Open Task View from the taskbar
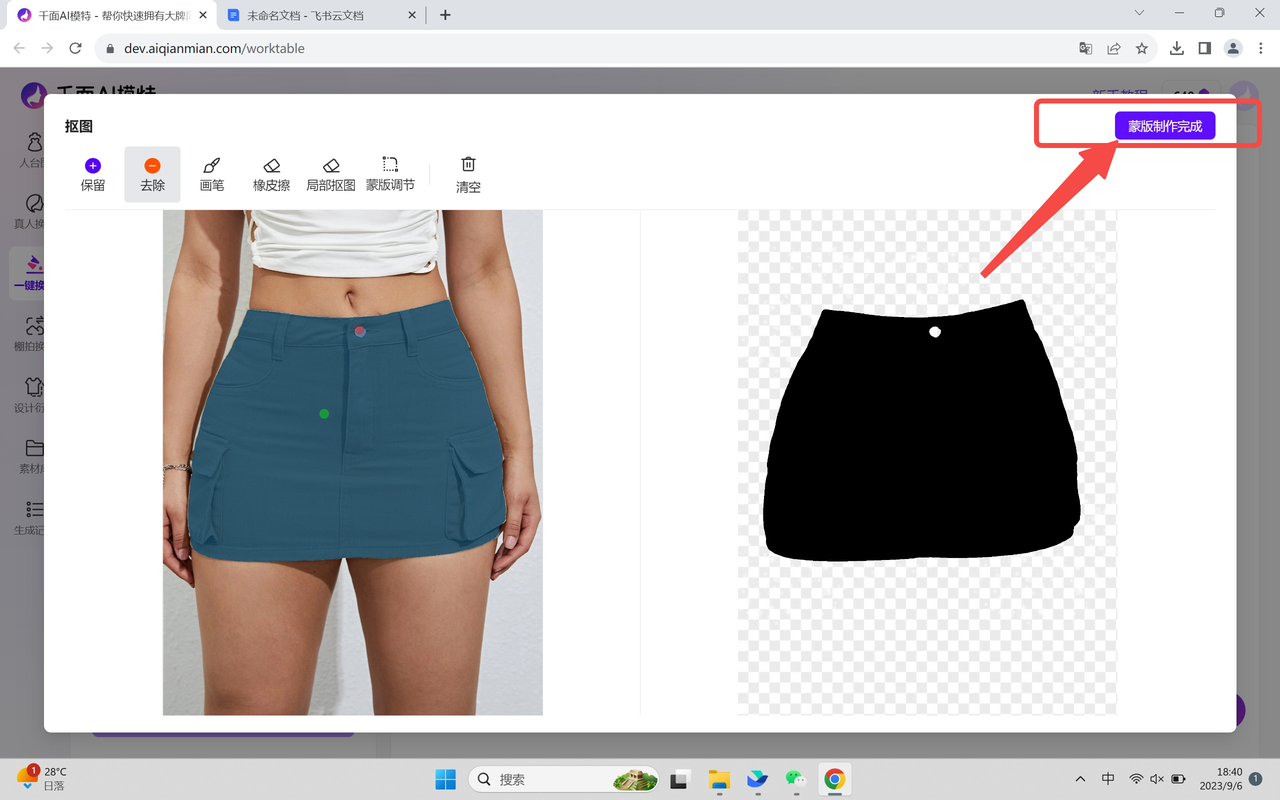This screenshot has height=800, width=1280. click(x=680, y=779)
